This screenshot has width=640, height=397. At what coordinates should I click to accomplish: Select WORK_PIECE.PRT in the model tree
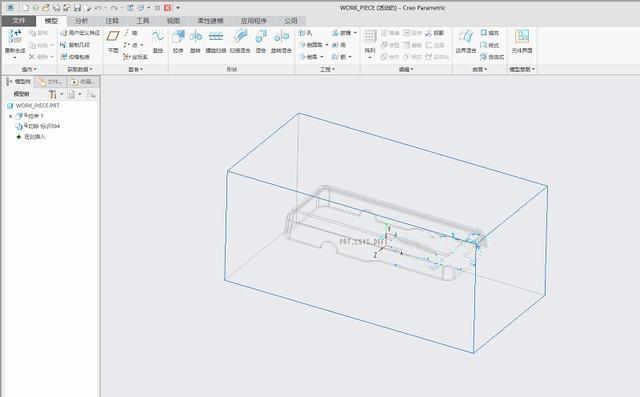pyautogui.click(x=33, y=106)
